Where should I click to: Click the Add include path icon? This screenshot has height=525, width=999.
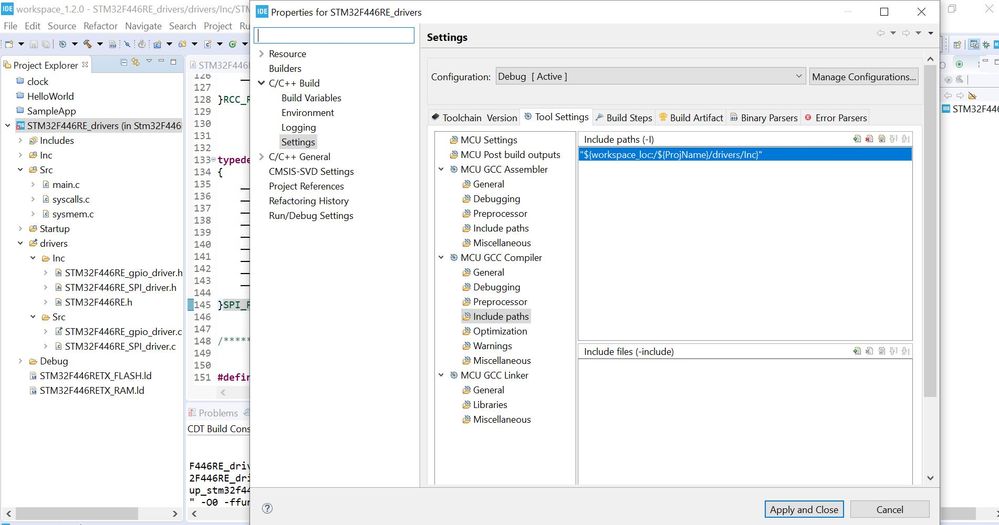[x=857, y=139]
